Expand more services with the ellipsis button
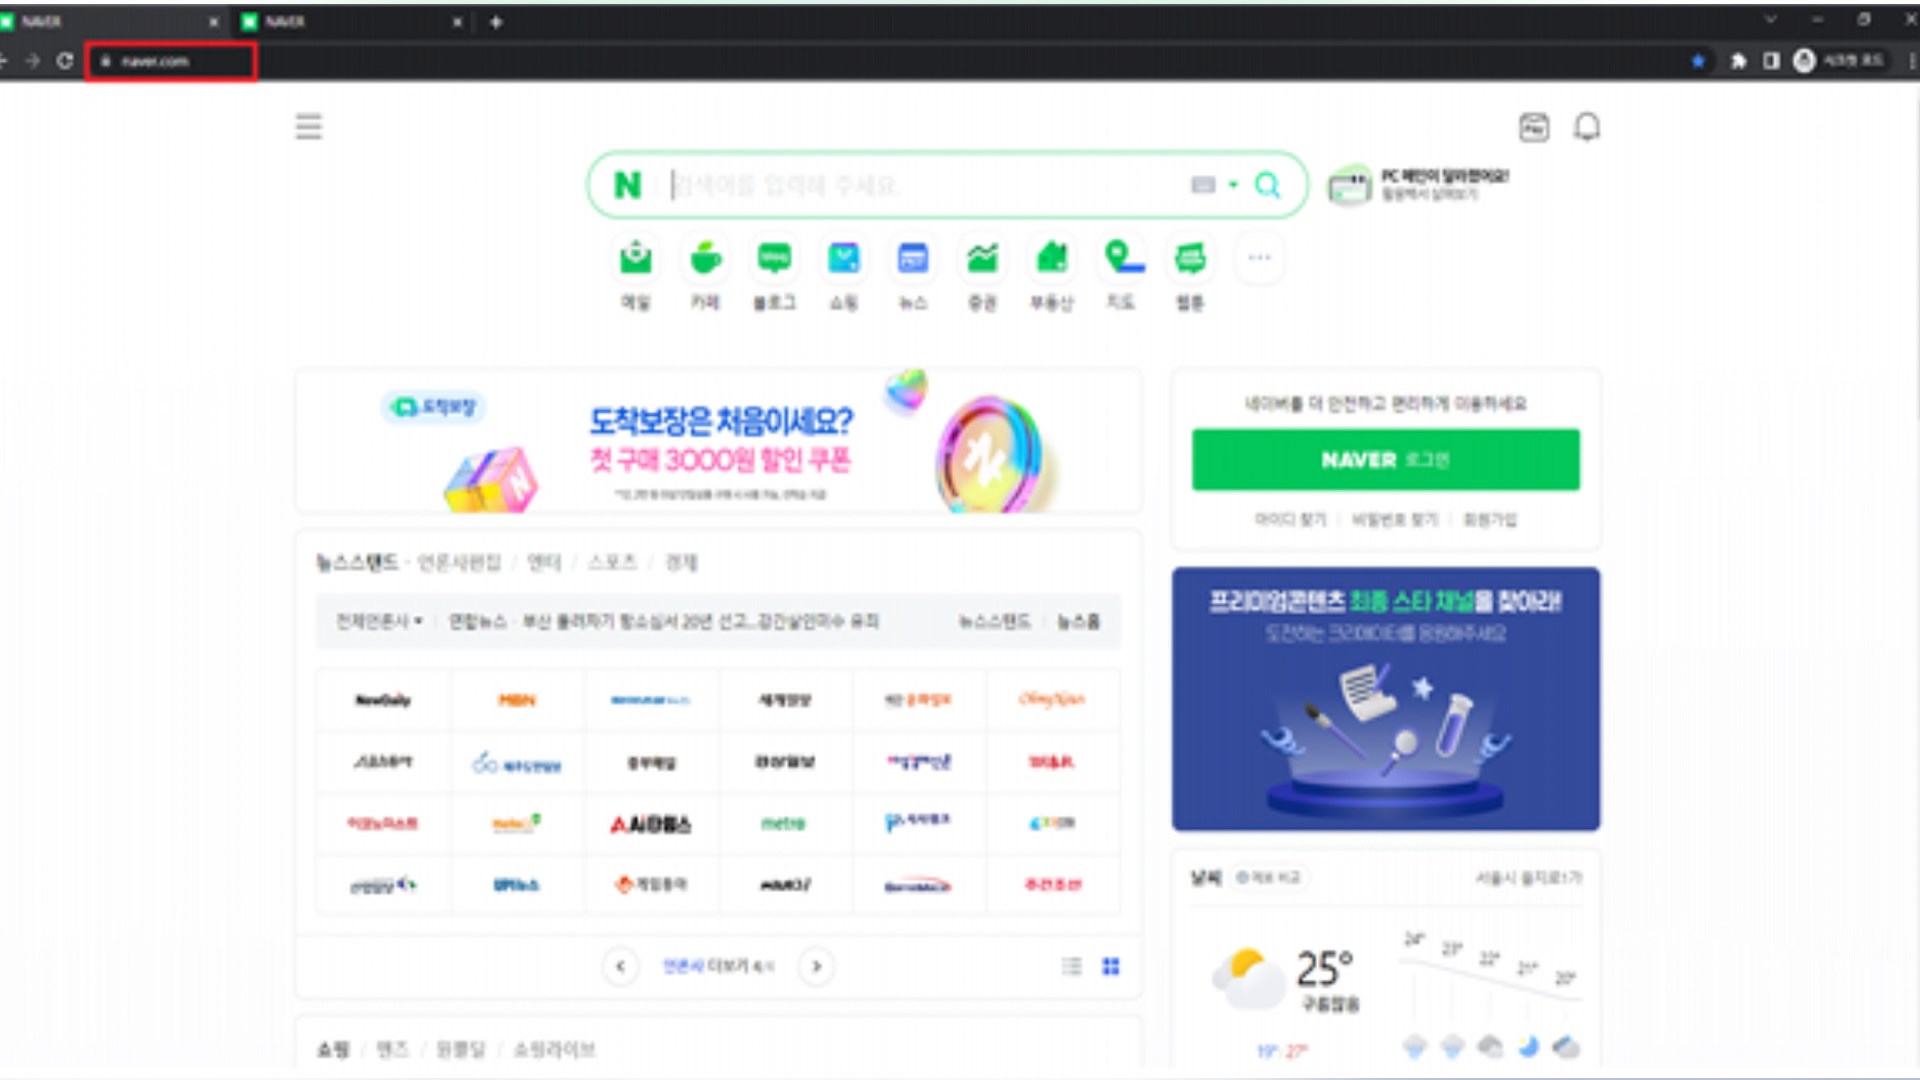This screenshot has height=1080, width=1920. 1259,258
